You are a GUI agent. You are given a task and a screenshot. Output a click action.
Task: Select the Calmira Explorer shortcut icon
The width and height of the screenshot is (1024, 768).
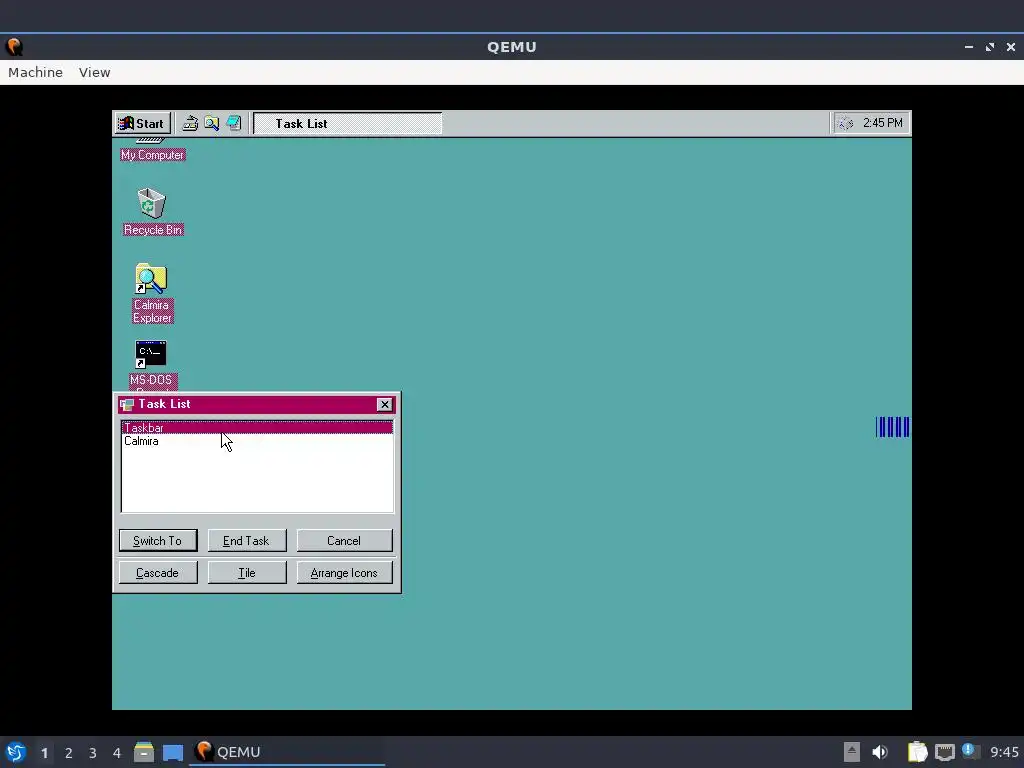pyautogui.click(x=151, y=279)
